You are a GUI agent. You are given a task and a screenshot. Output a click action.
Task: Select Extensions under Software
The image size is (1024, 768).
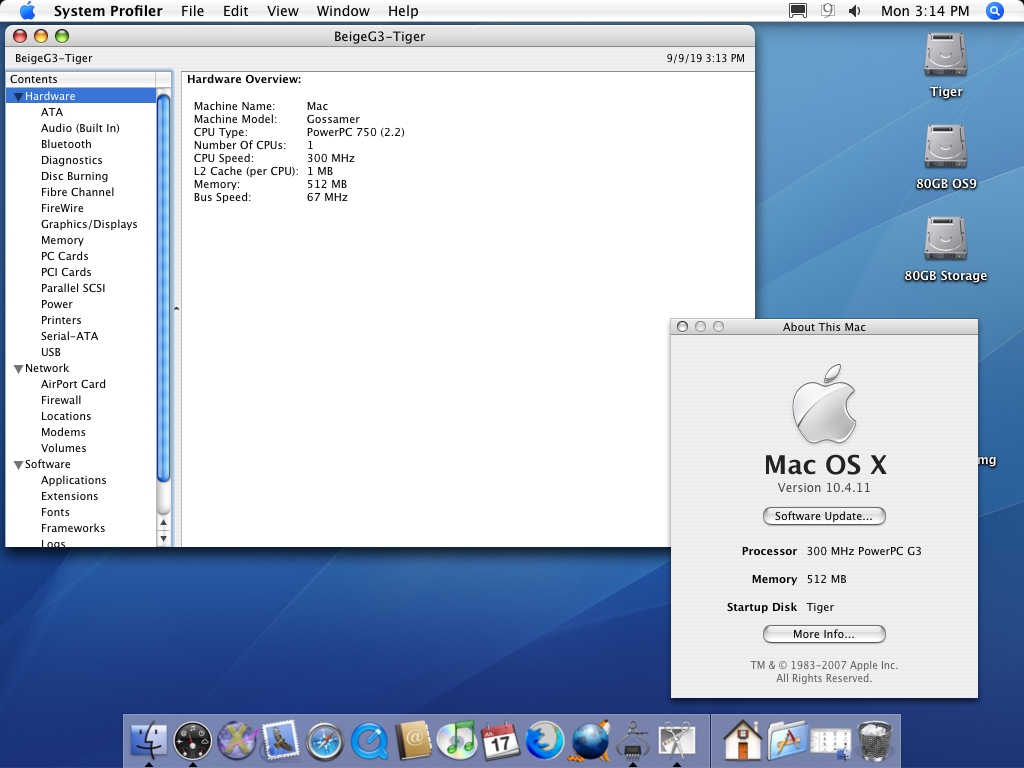click(x=69, y=496)
